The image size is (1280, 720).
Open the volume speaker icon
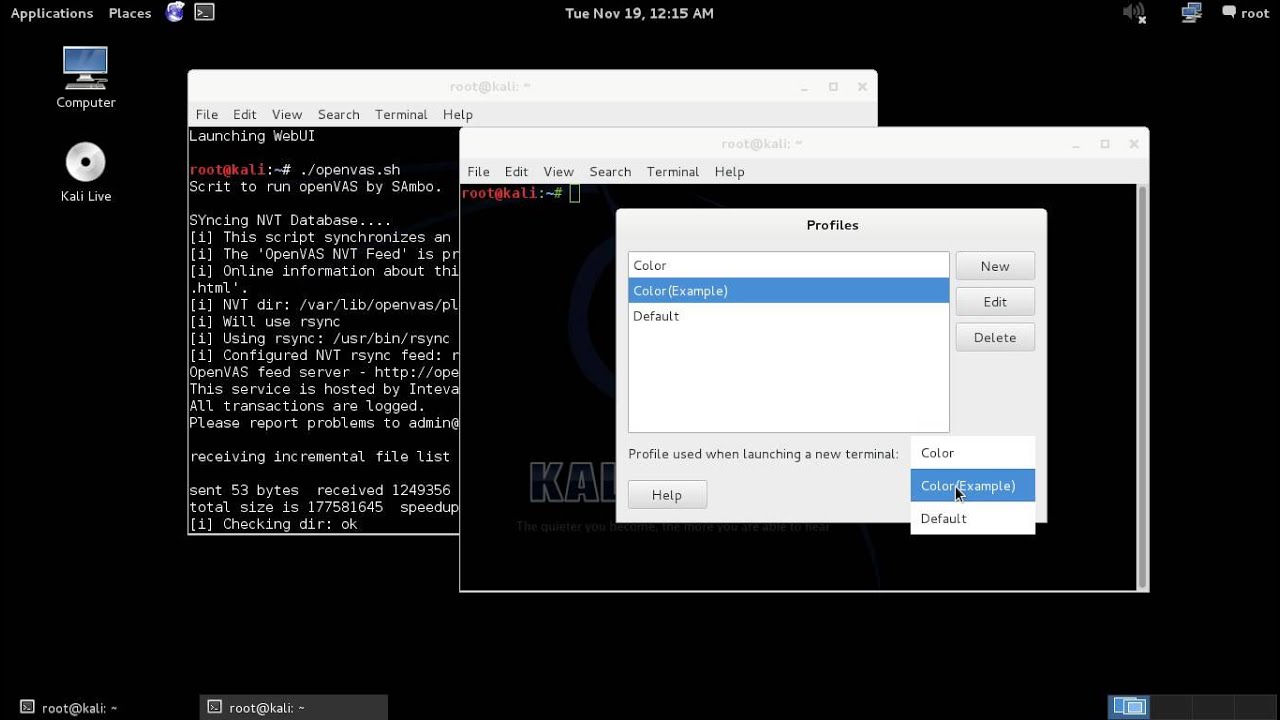[x=1134, y=12]
